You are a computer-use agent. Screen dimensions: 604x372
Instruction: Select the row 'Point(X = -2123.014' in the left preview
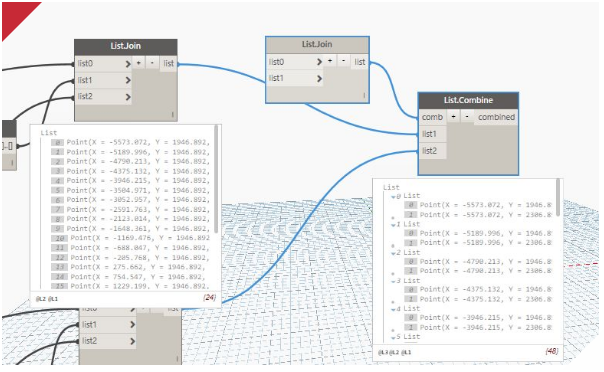131,219
